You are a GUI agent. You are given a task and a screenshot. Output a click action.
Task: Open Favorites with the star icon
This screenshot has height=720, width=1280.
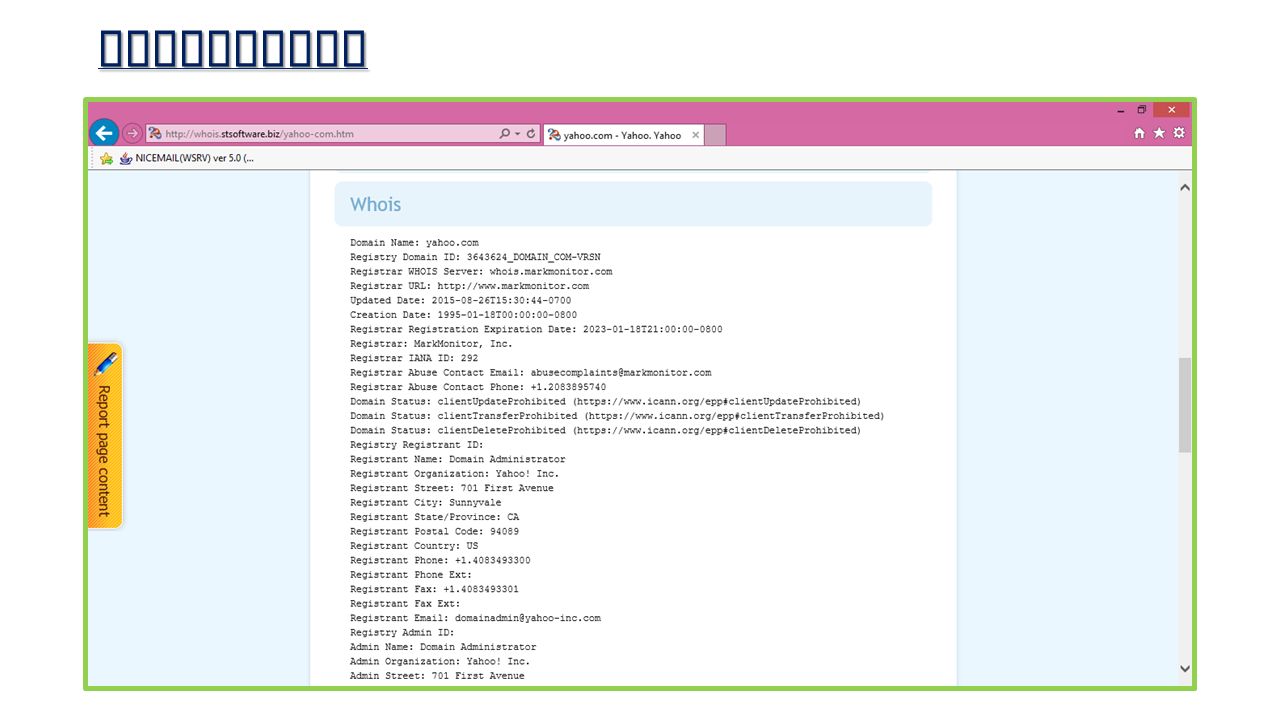1159,133
